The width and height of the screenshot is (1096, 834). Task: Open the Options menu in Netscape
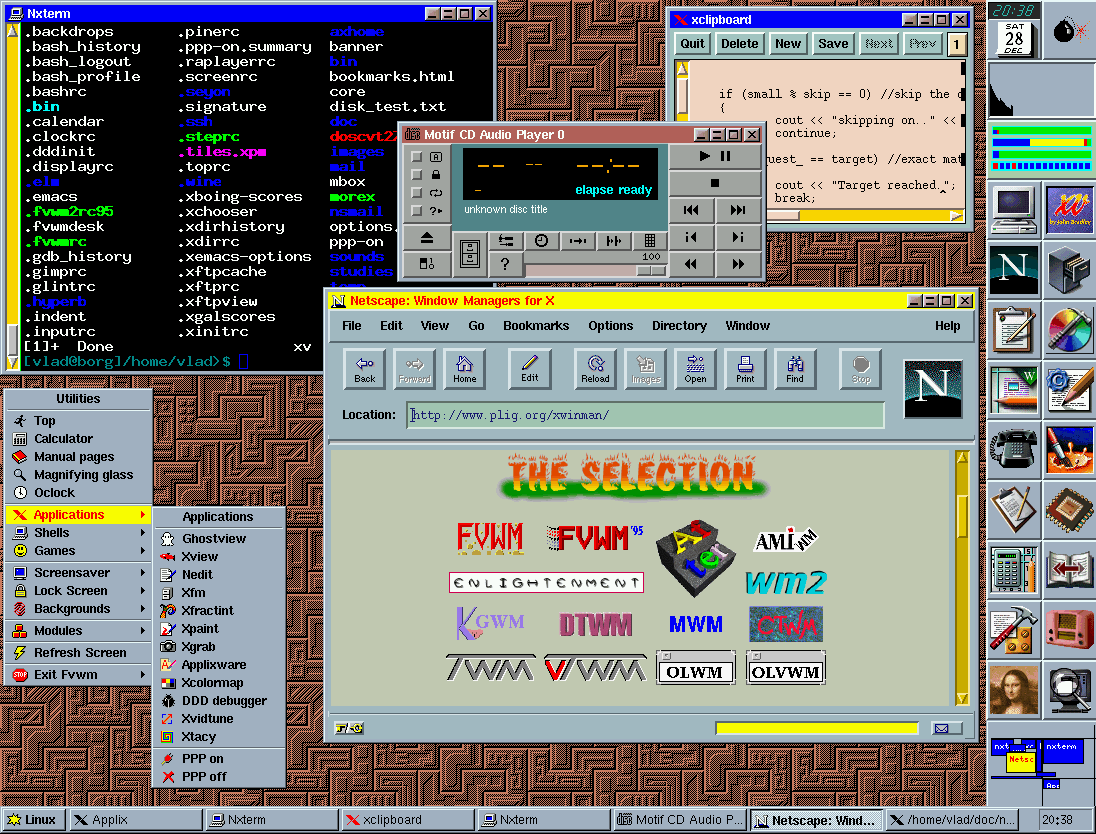(610, 326)
